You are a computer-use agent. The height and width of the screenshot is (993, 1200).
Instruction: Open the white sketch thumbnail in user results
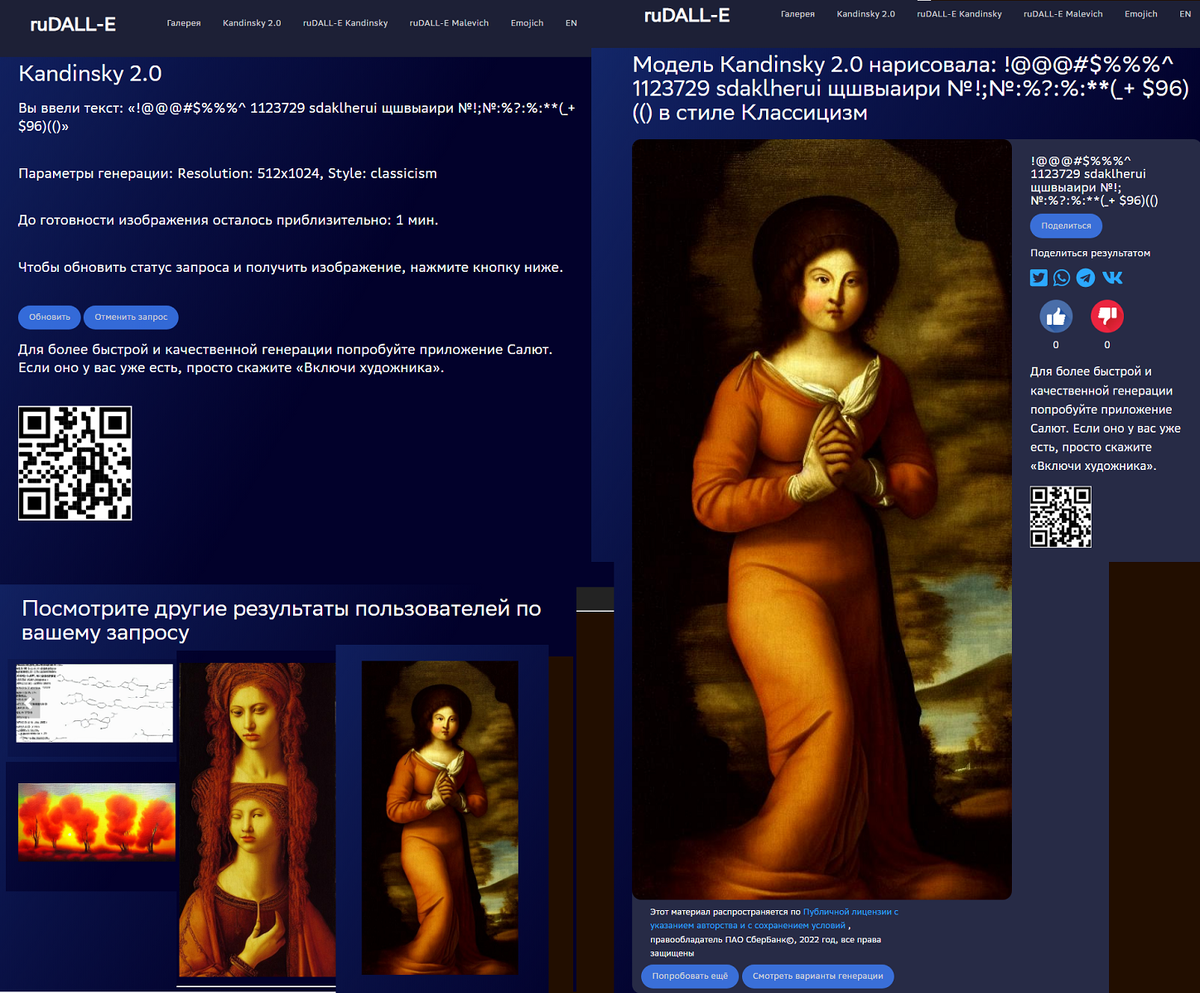pos(94,703)
